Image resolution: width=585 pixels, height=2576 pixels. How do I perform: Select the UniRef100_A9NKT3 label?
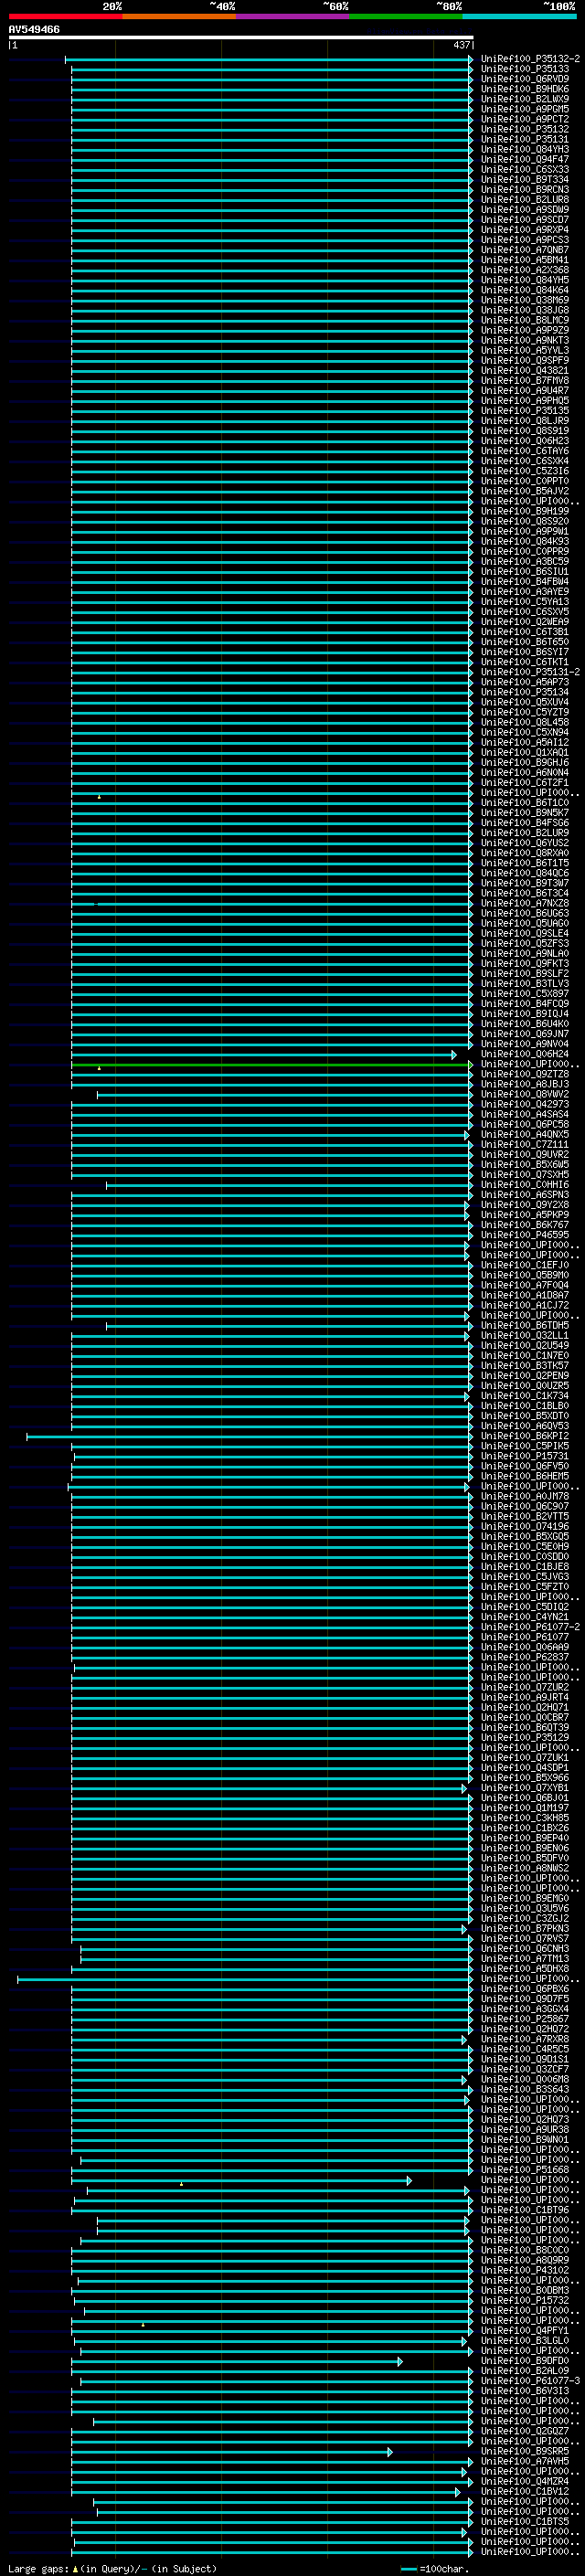[525, 340]
